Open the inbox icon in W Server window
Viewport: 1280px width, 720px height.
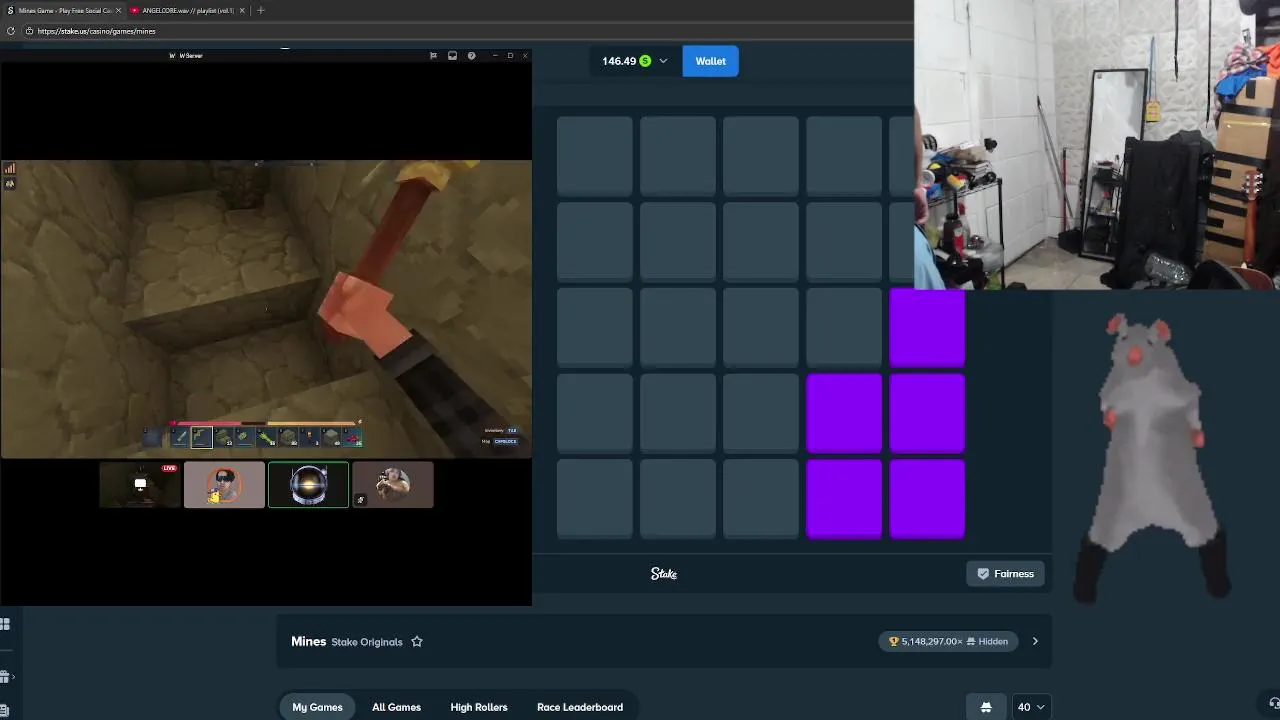(x=452, y=56)
